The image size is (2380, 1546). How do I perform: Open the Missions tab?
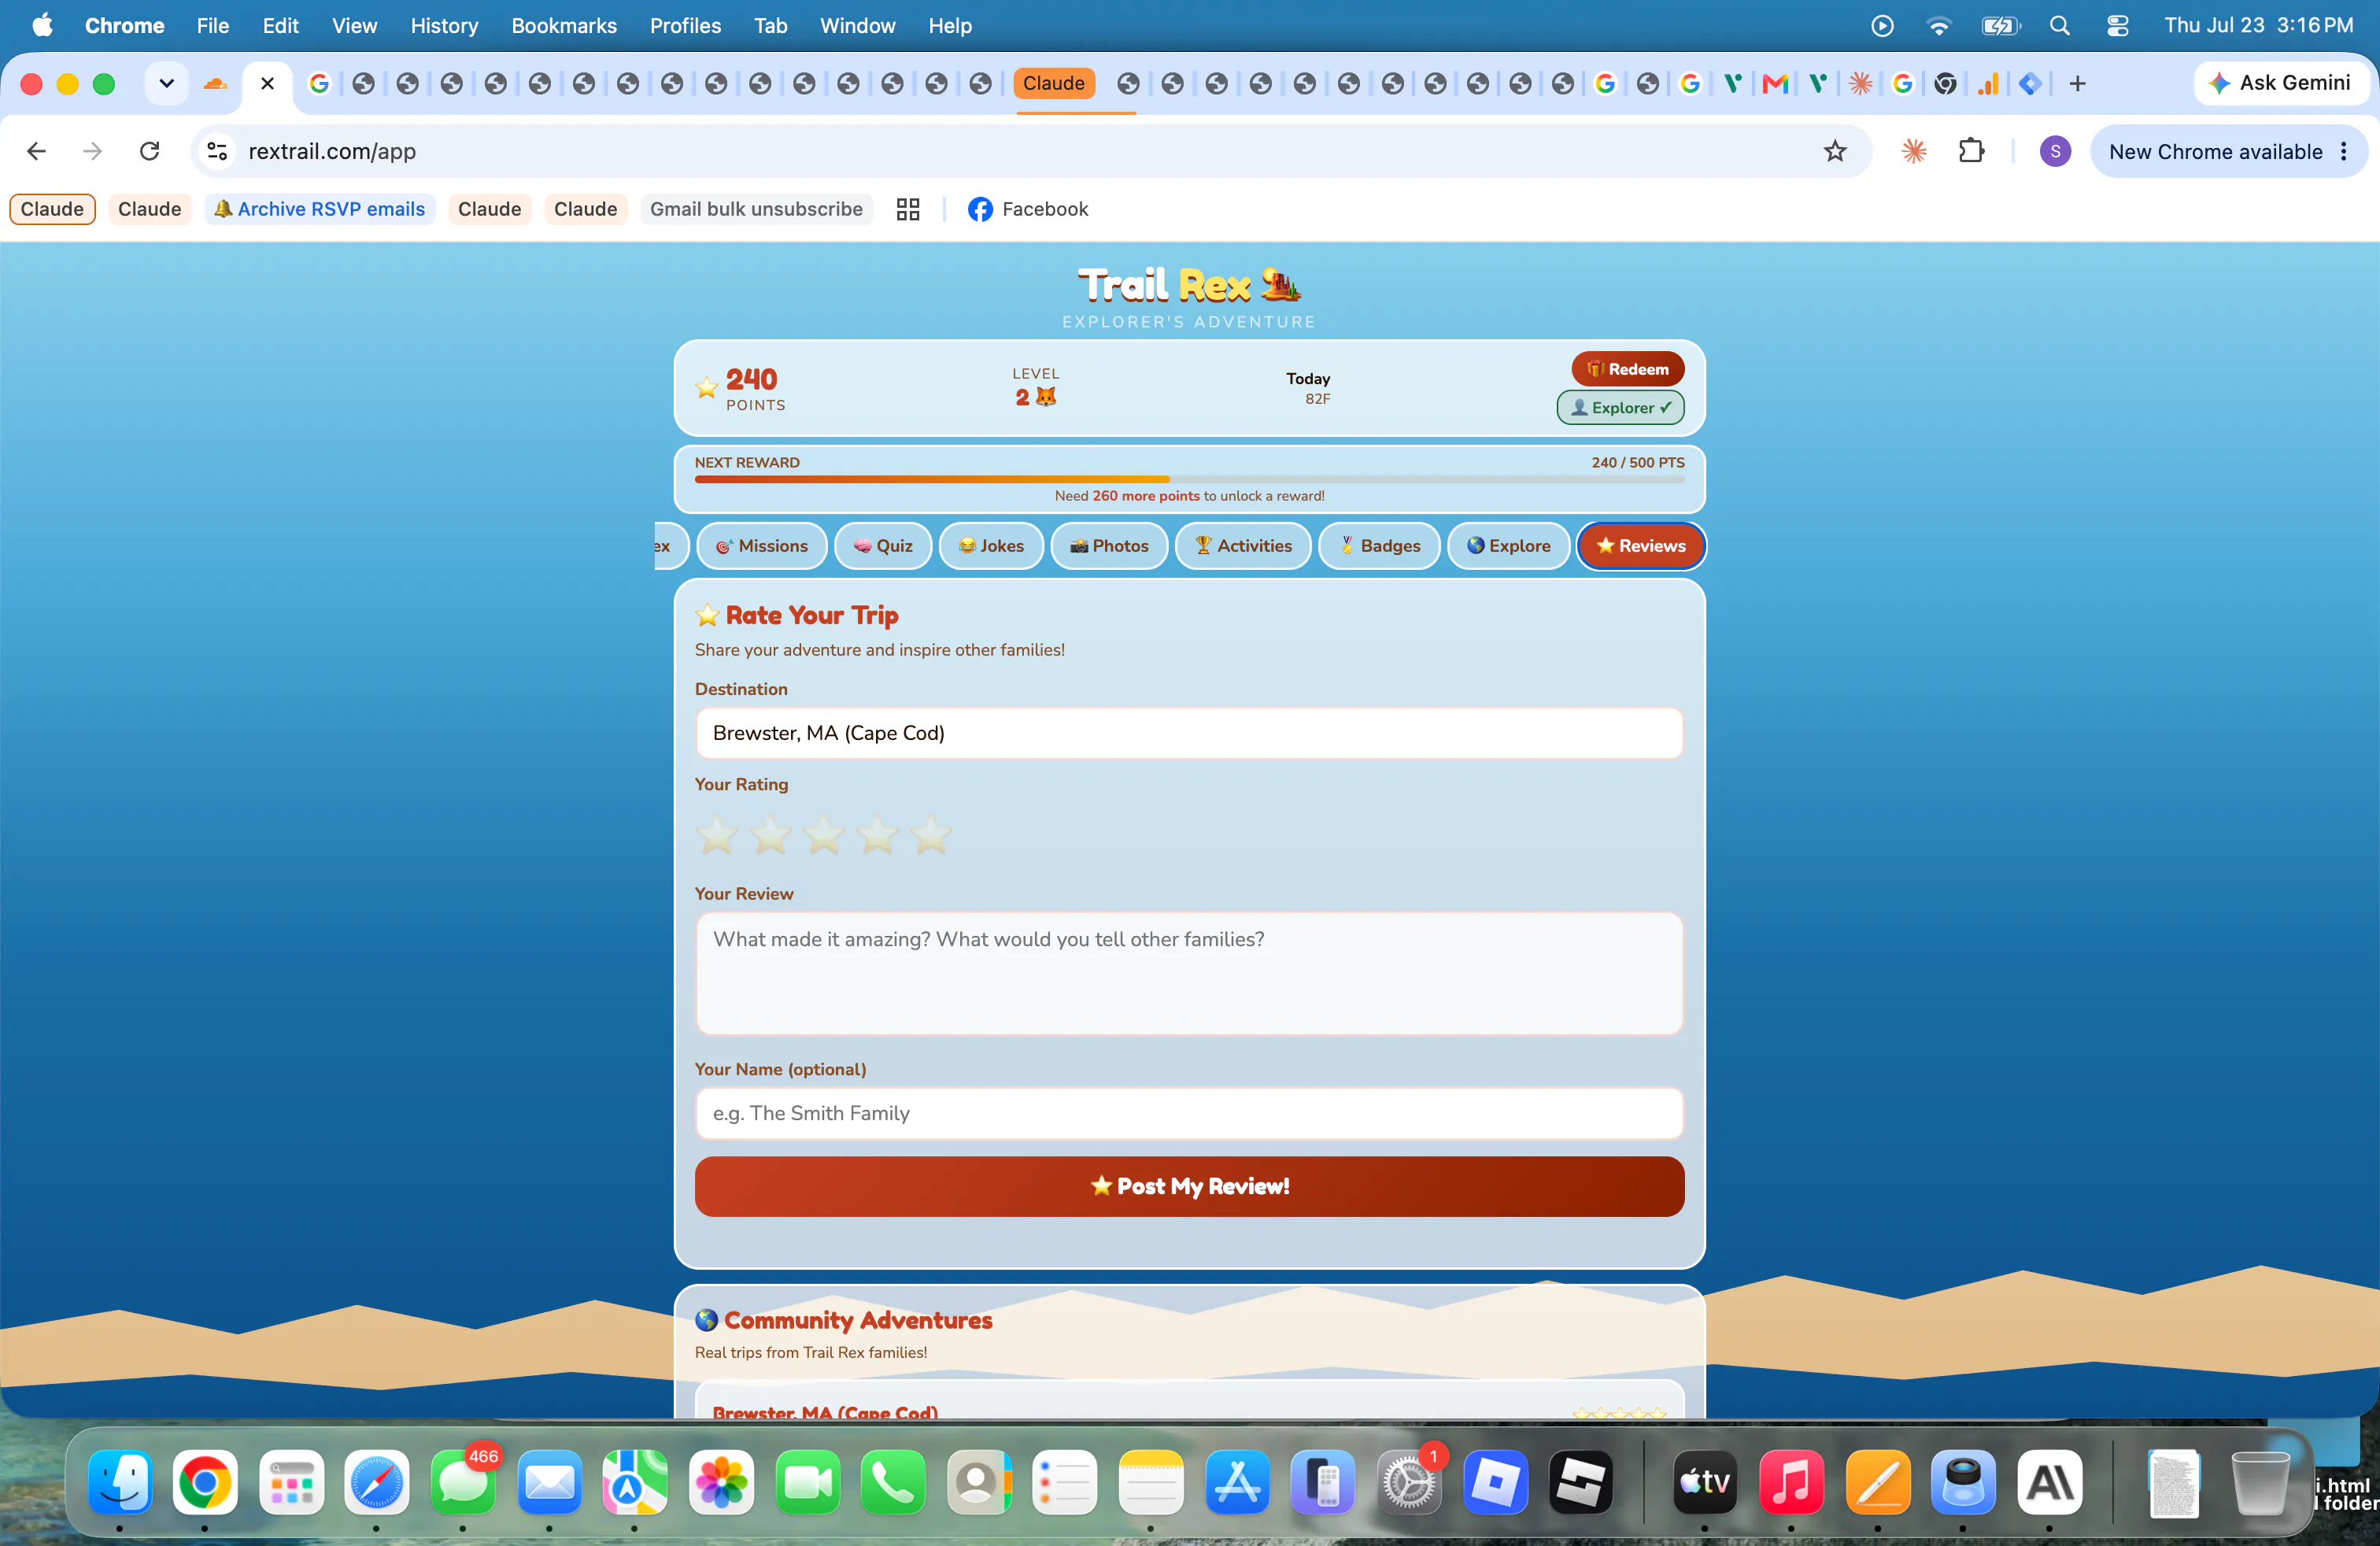point(762,546)
